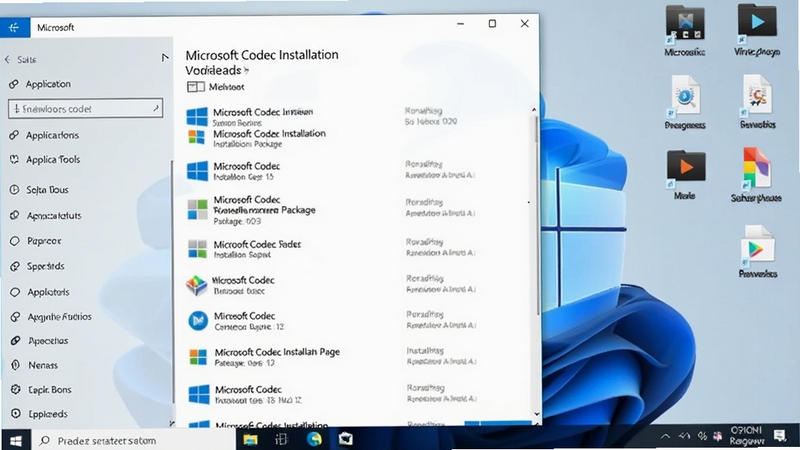Click the icon beside Agqnlte Audios
Viewport: 800px width, 450px height.
click(15, 317)
